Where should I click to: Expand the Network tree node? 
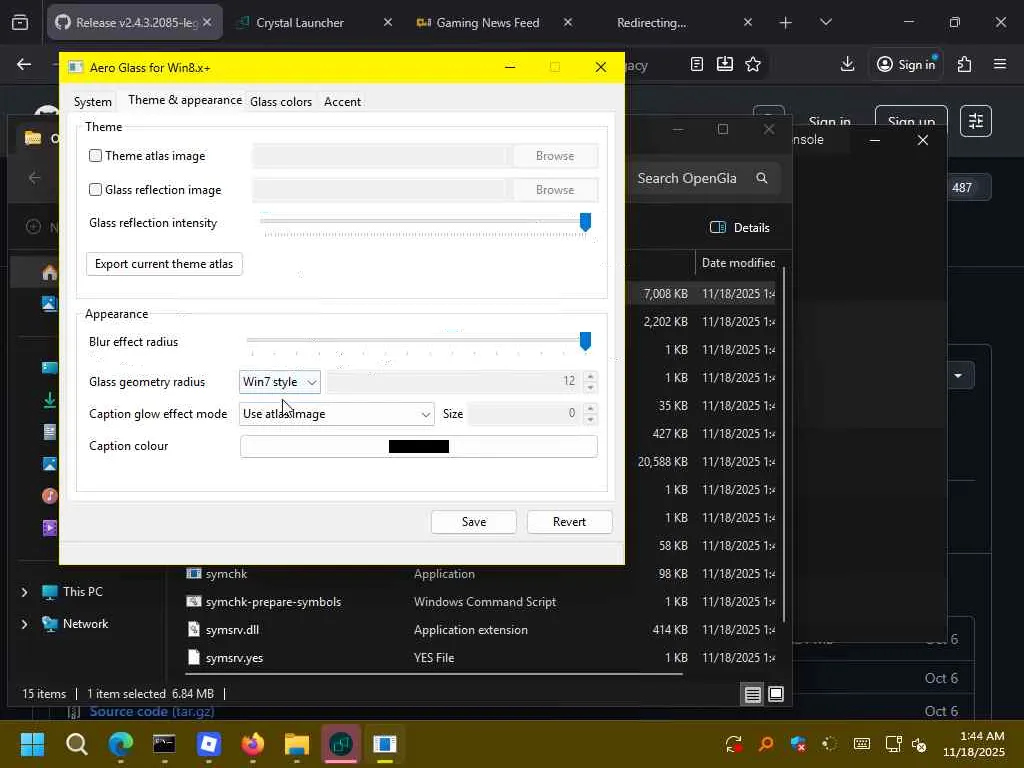[x=24, y=624]
